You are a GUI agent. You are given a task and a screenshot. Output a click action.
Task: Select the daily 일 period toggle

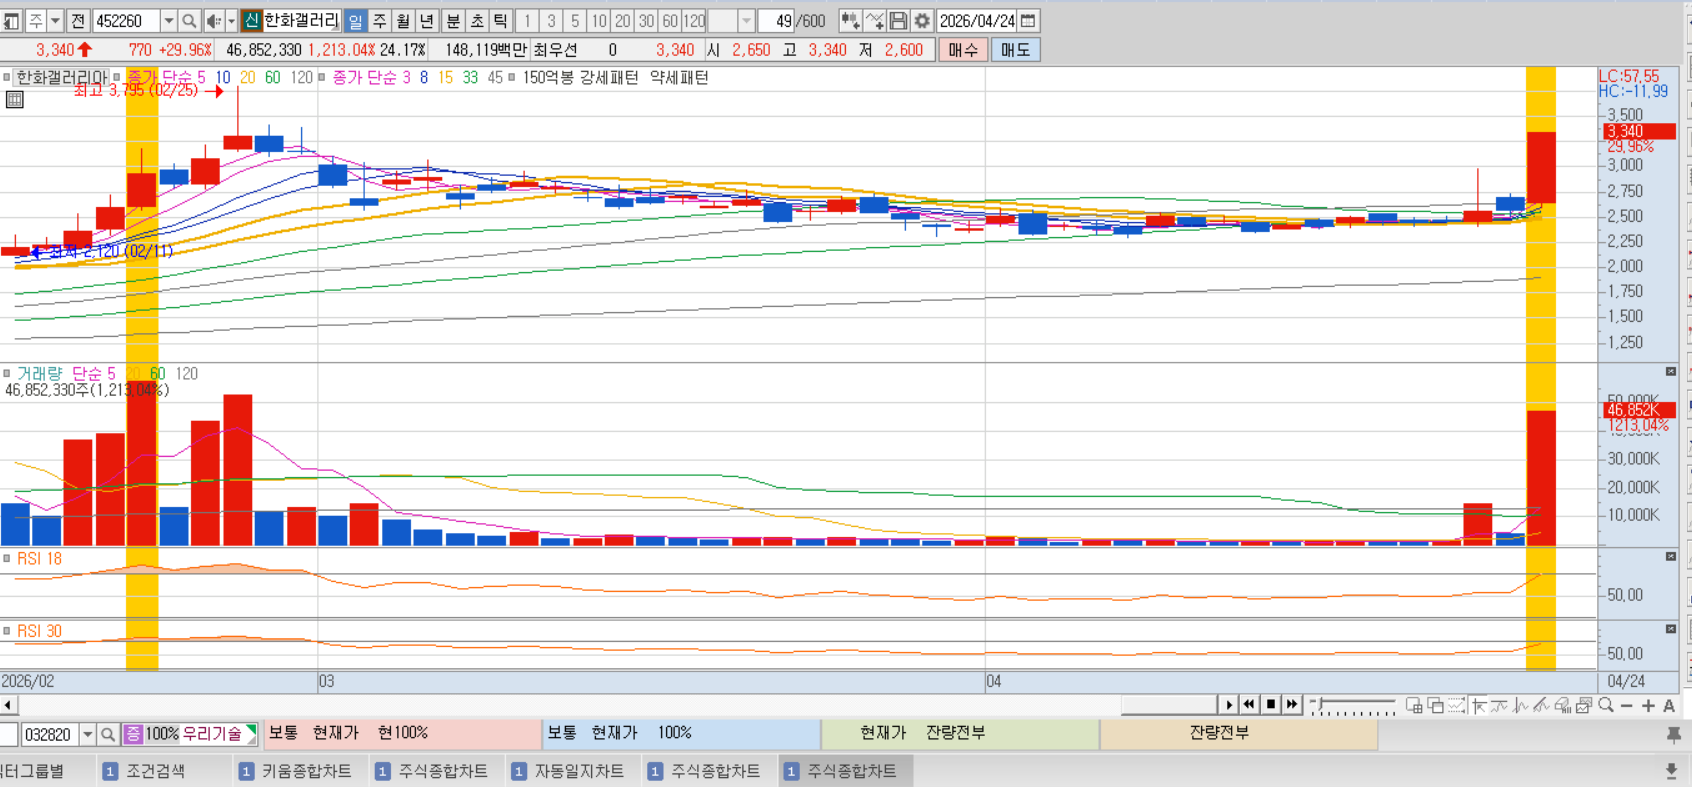(x=355, y=21)
